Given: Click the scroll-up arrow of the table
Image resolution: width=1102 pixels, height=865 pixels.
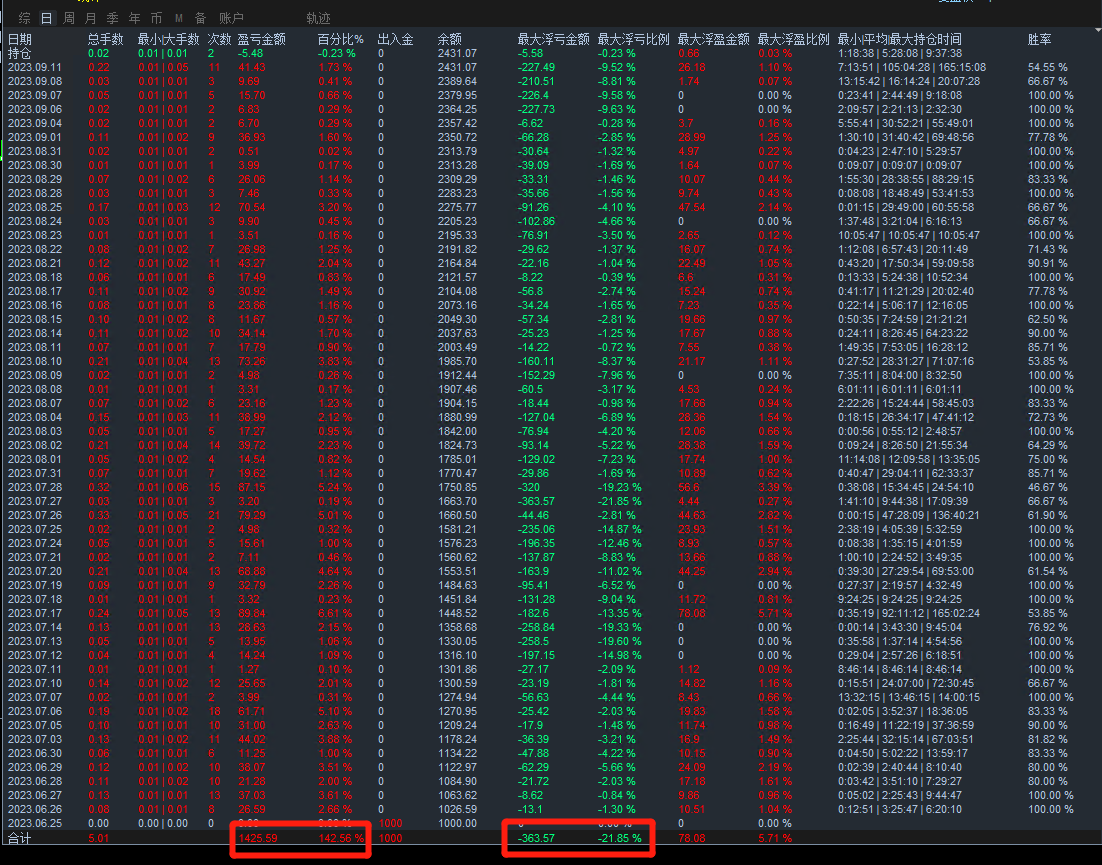Looking at the screenshot, I should tap(1098, 31).
